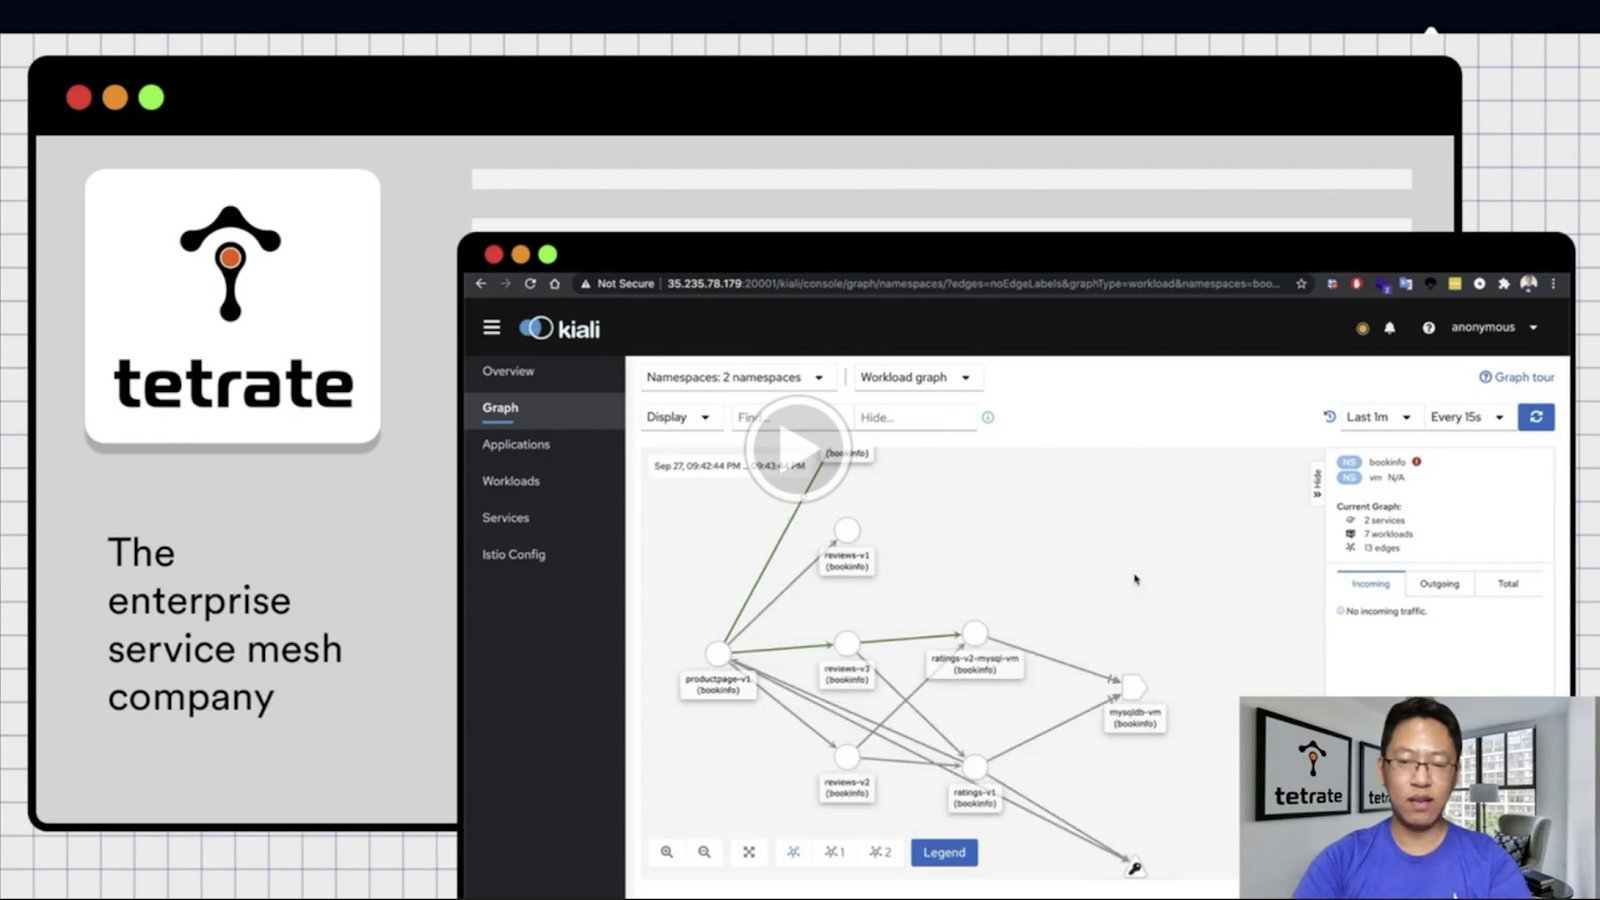Zoom in on the graph

point(667,852)
